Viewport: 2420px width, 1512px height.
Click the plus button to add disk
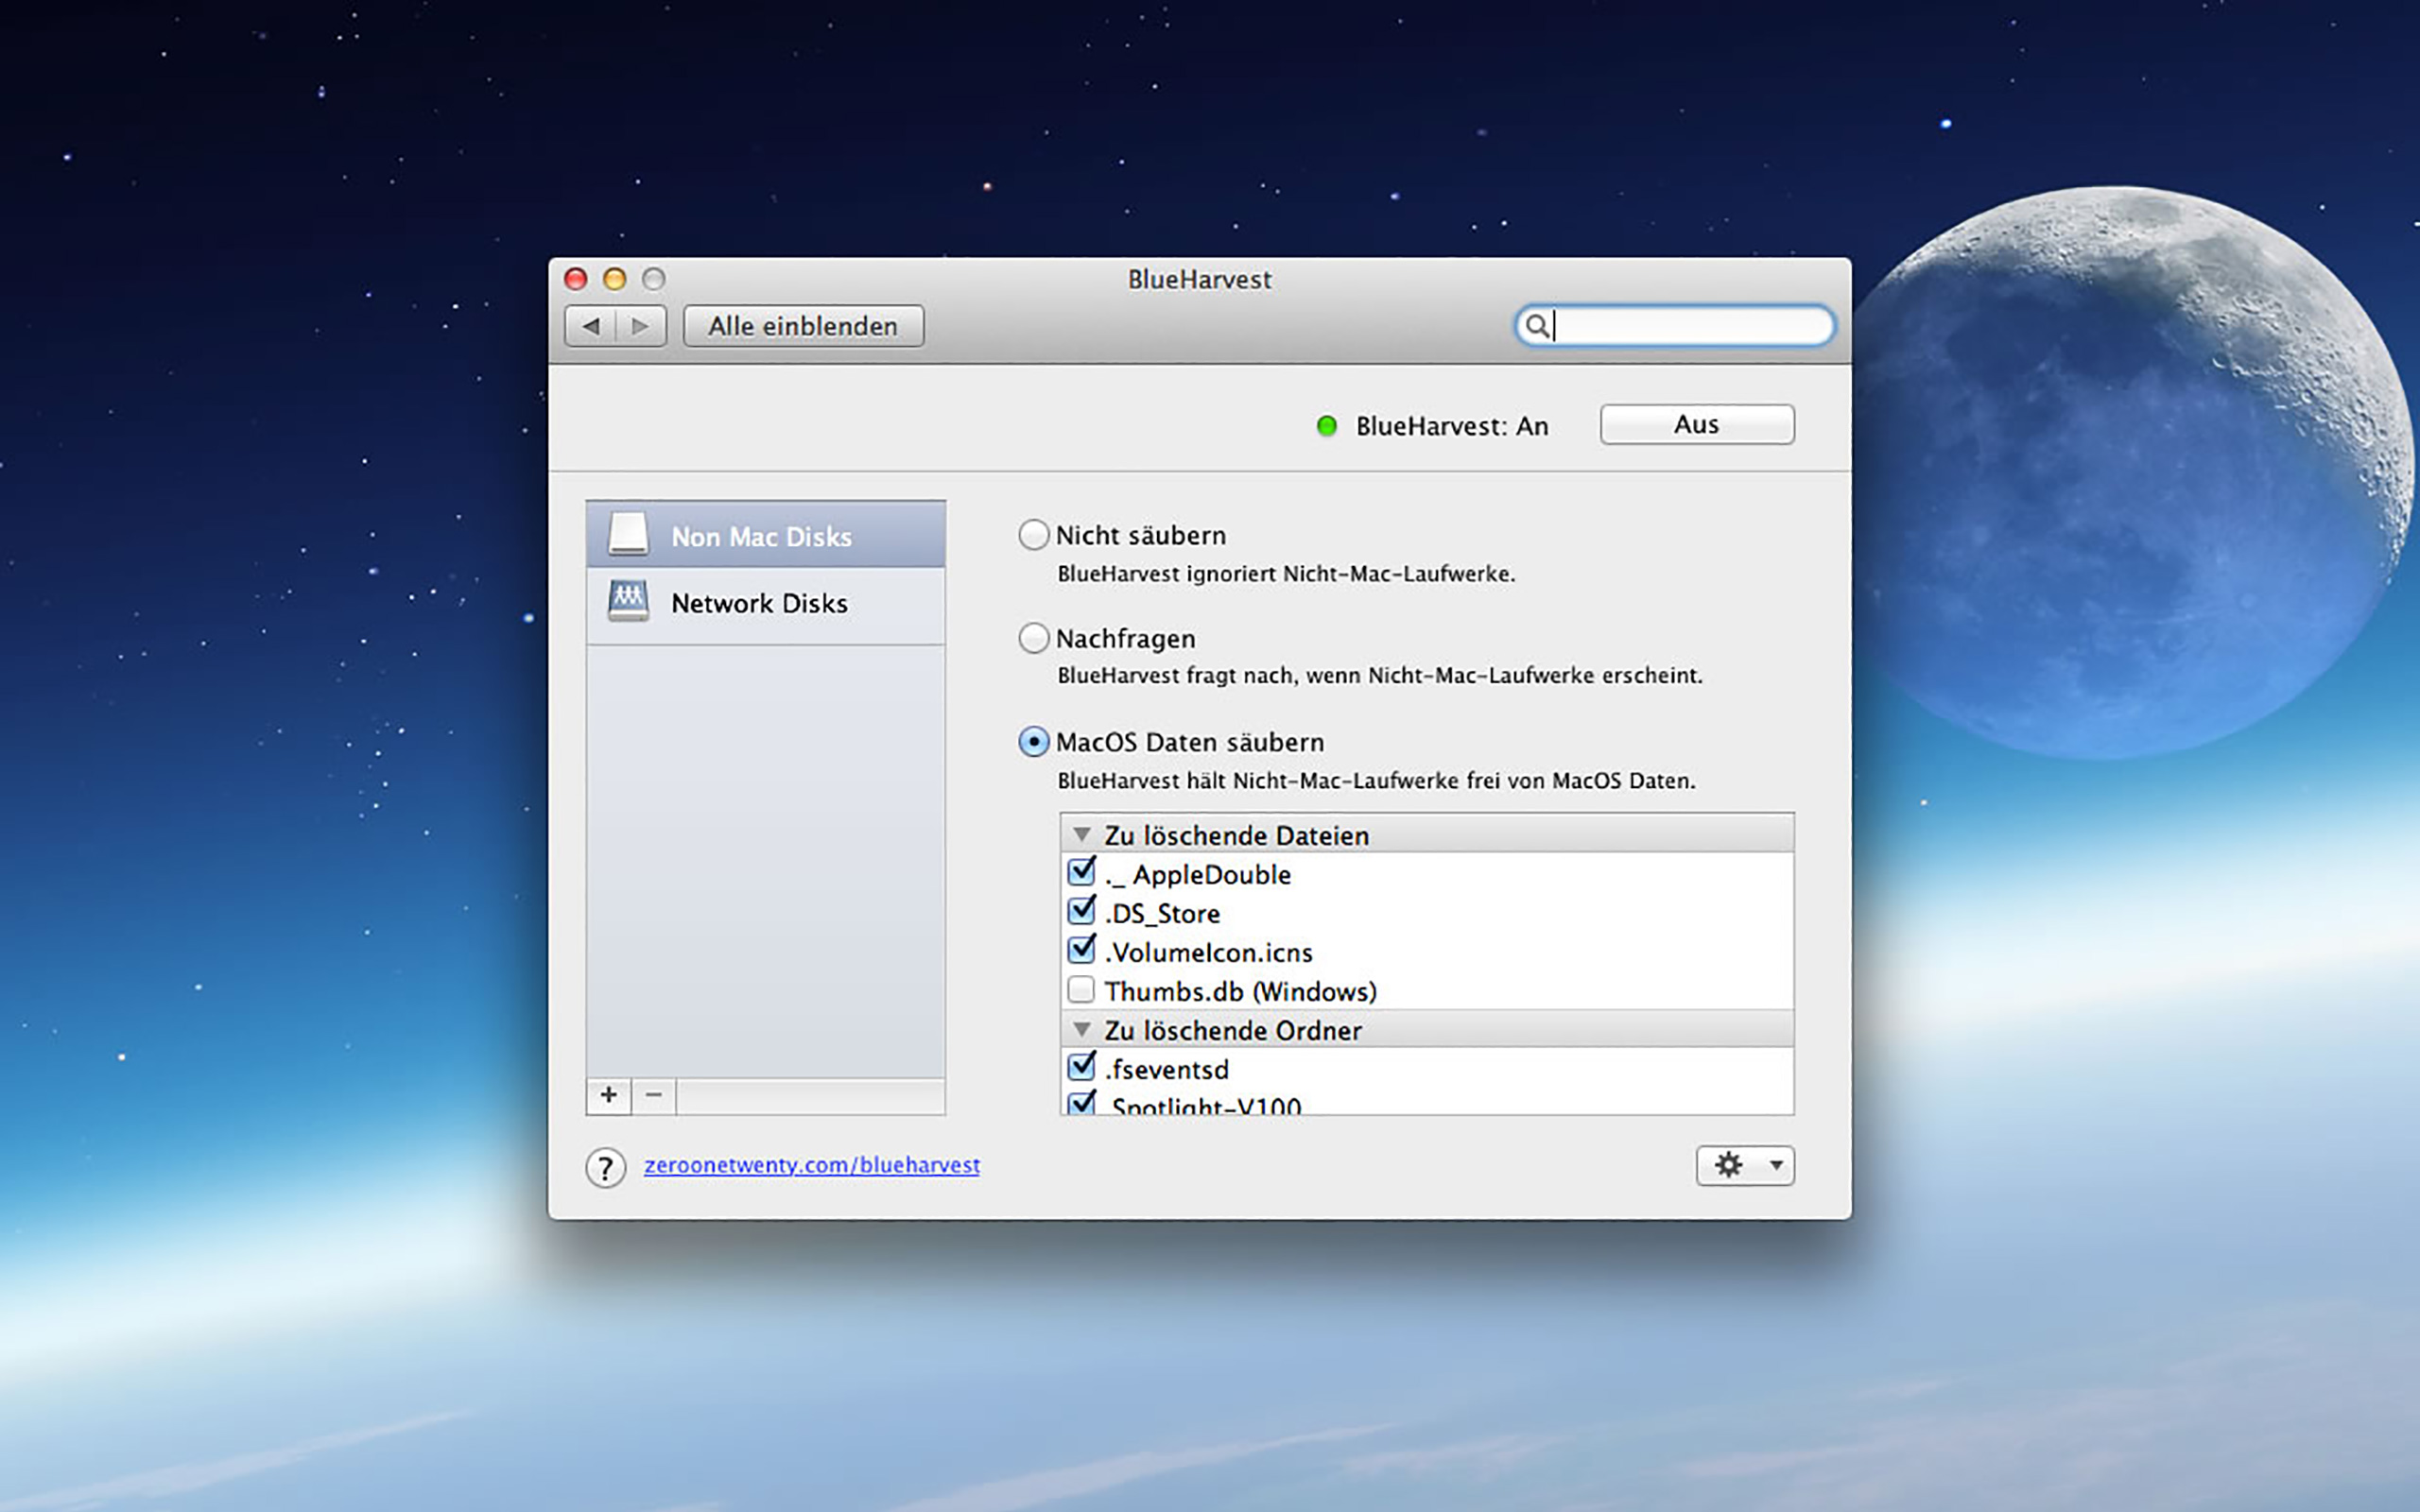(609, 1095)
